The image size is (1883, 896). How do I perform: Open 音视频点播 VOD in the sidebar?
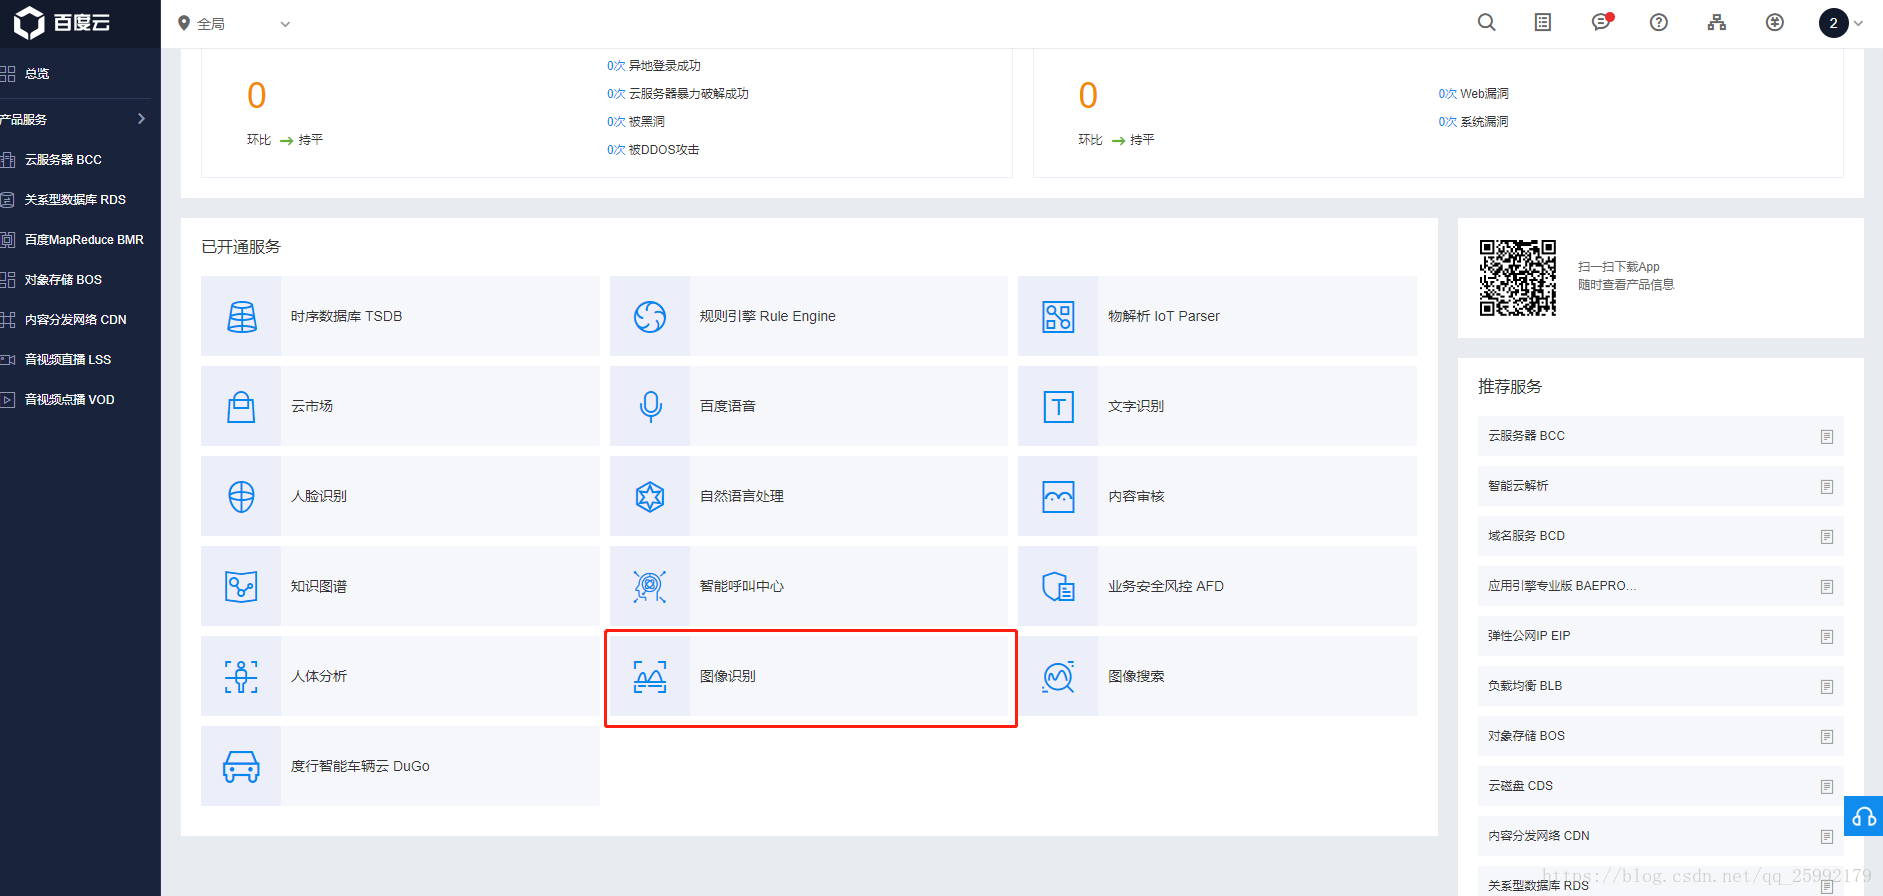[80, 400]
